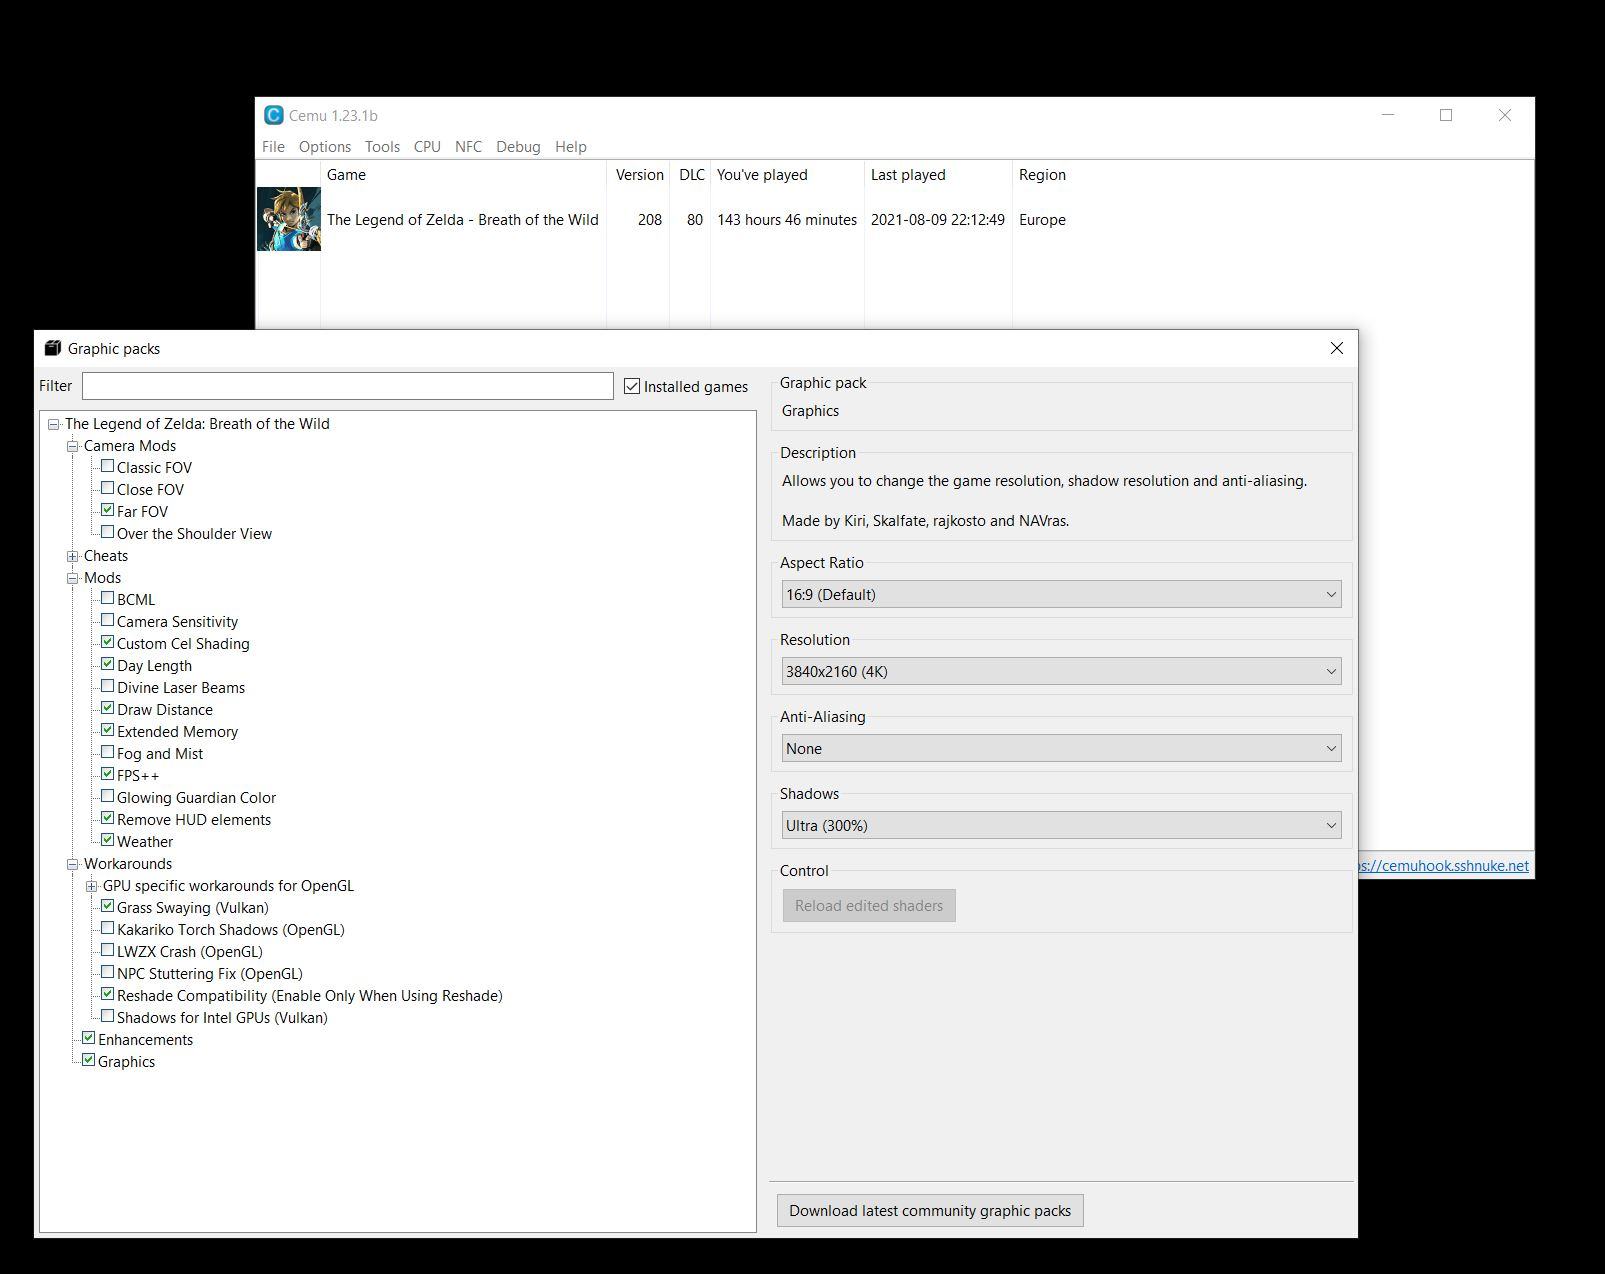Screen dimensions: 1605x1274
Task: Tick the LWZX Crash (OpenGL) checkbox
Action: coord(107,950)
